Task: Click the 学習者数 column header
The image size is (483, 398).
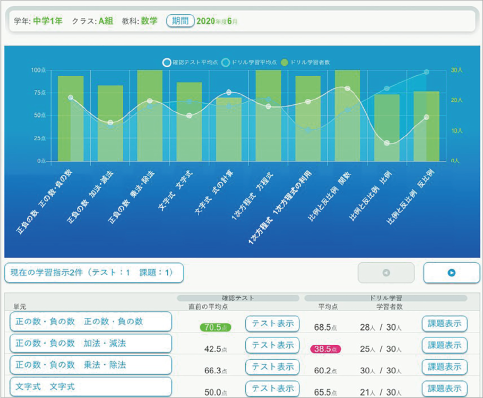Action: (389, 307)
